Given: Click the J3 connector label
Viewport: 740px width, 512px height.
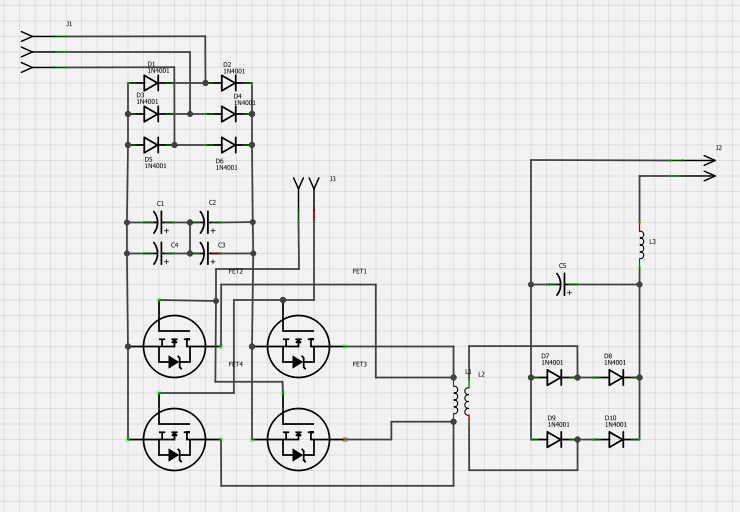Looking at the screenshot, I should pyautogui.click(x=332, y=179).
